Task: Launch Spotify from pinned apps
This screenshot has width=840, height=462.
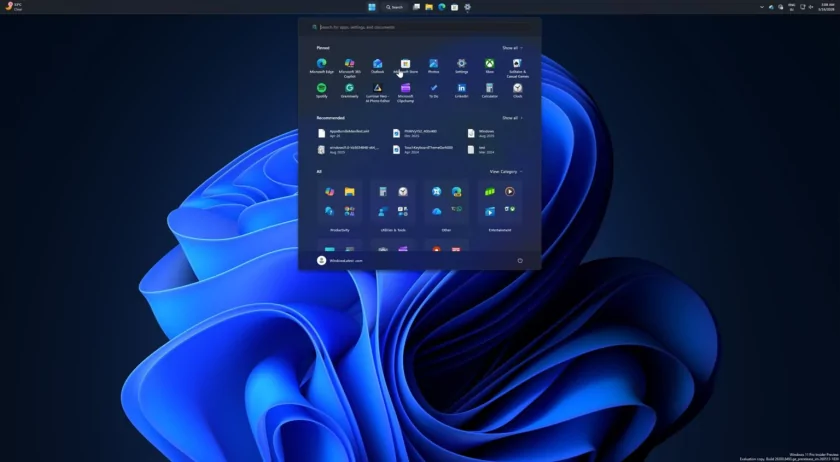Action: [321, 91]
